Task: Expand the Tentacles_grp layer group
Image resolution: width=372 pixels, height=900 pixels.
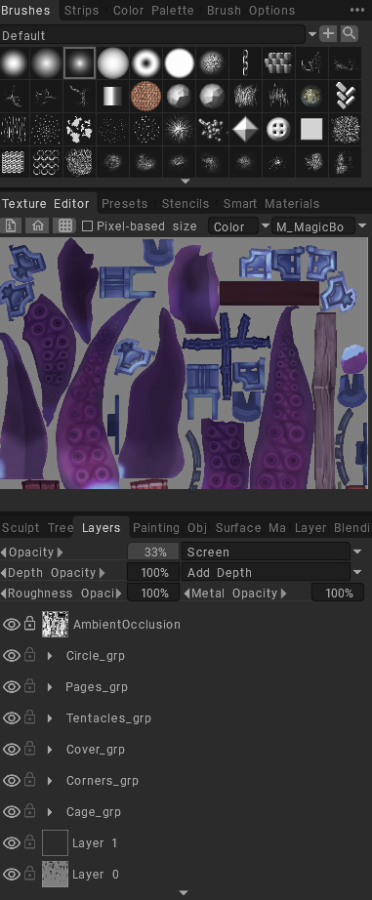Action: click(x=50, y=718)
